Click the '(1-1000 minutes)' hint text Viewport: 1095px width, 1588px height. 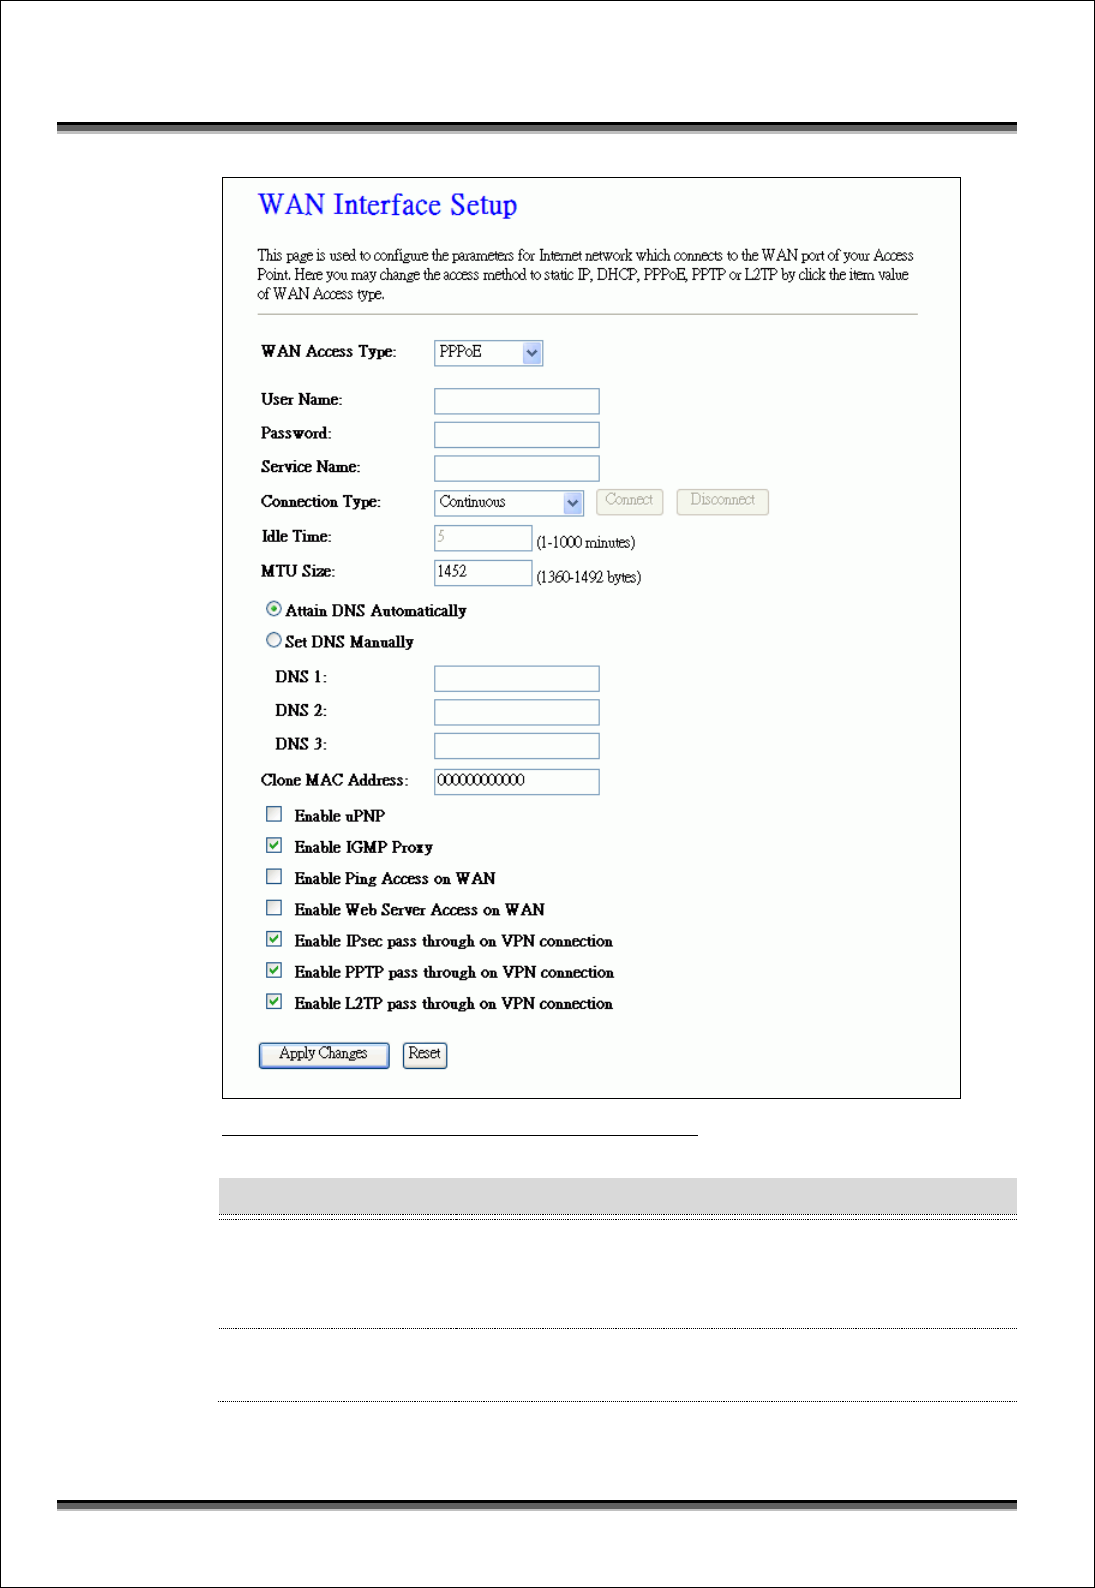click(586, 543)
